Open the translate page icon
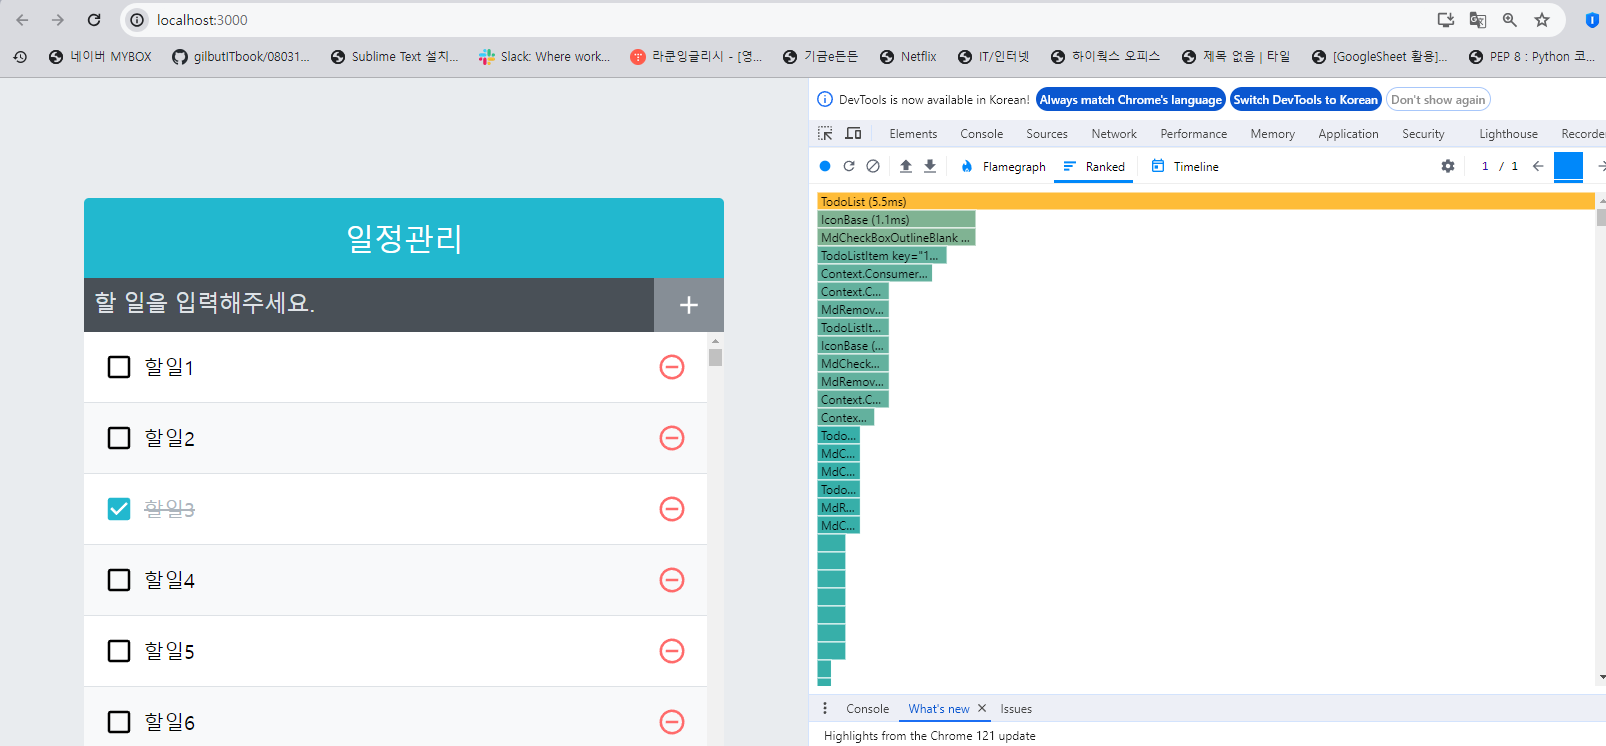Viewport: 1606px width, 746px height. click(x=1478, y=20)
